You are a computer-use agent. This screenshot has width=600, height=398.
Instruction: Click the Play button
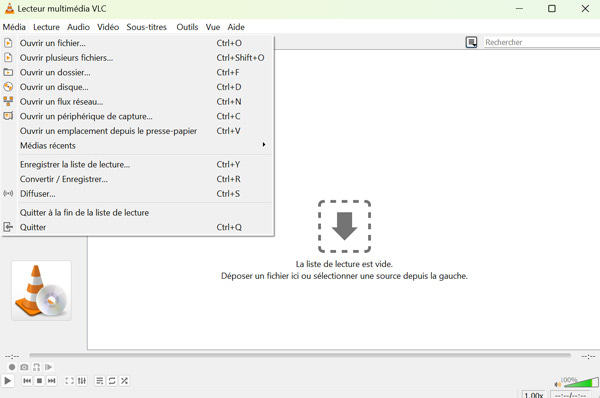pyautogui.click(x=7, y=381)
